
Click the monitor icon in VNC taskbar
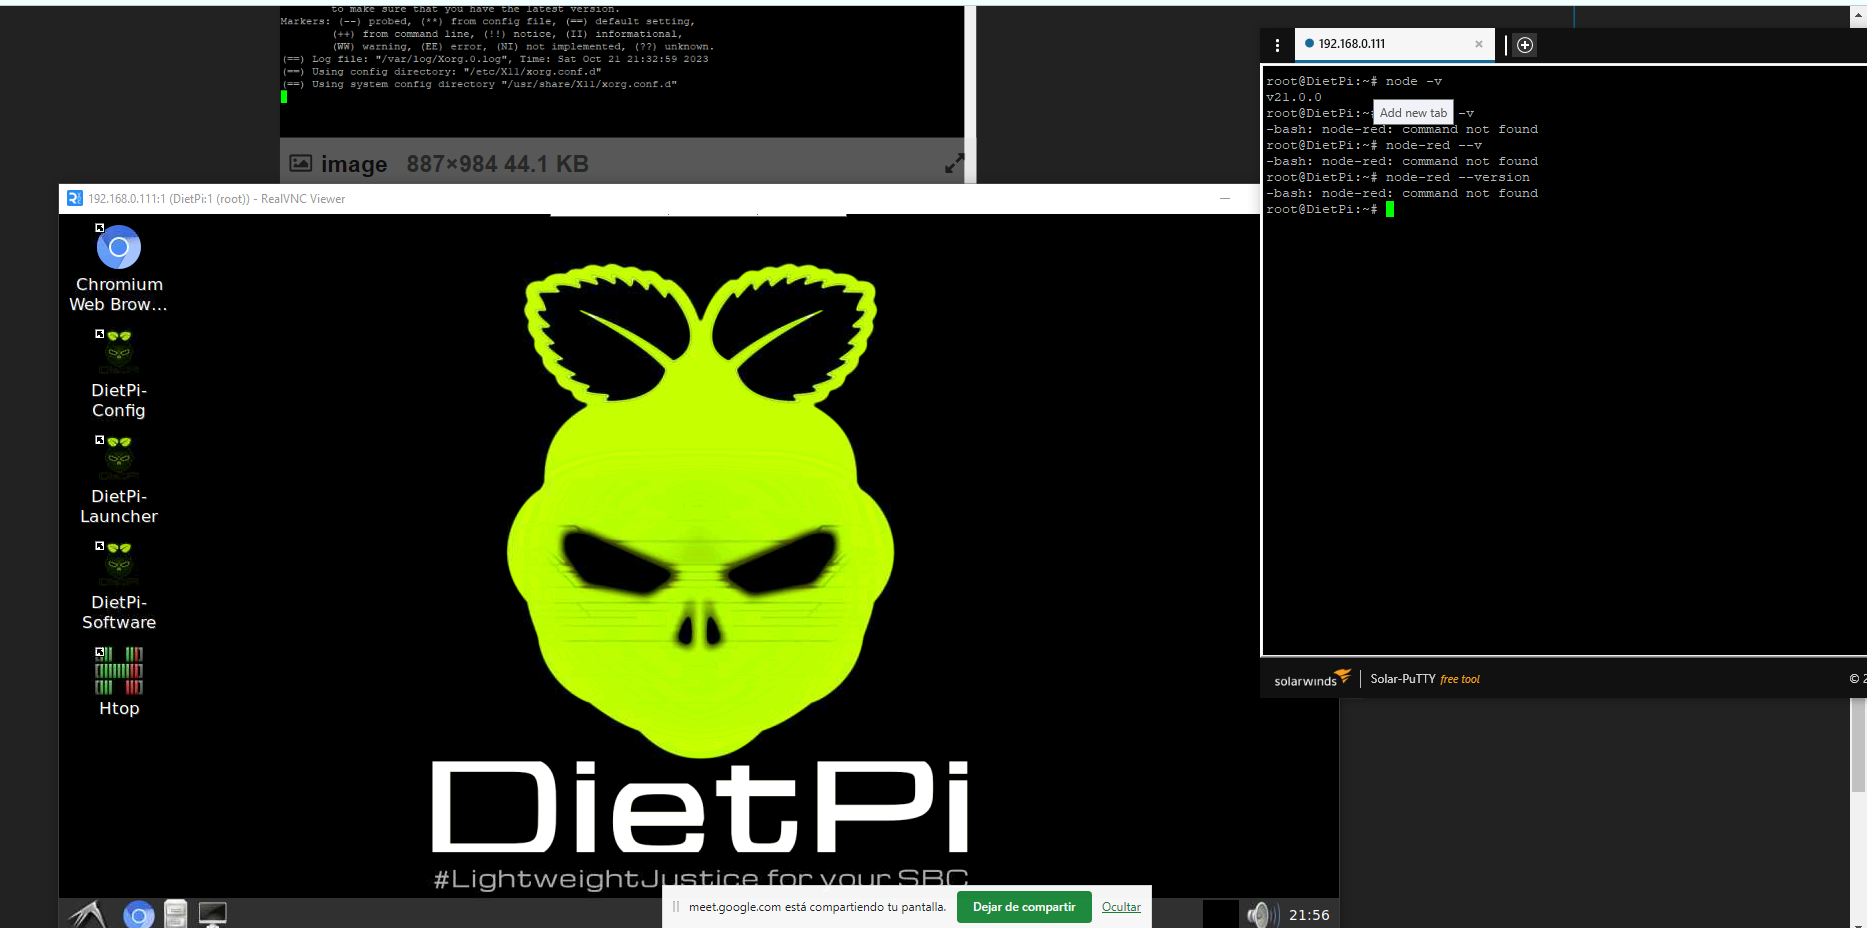click(x=213, y=914)
